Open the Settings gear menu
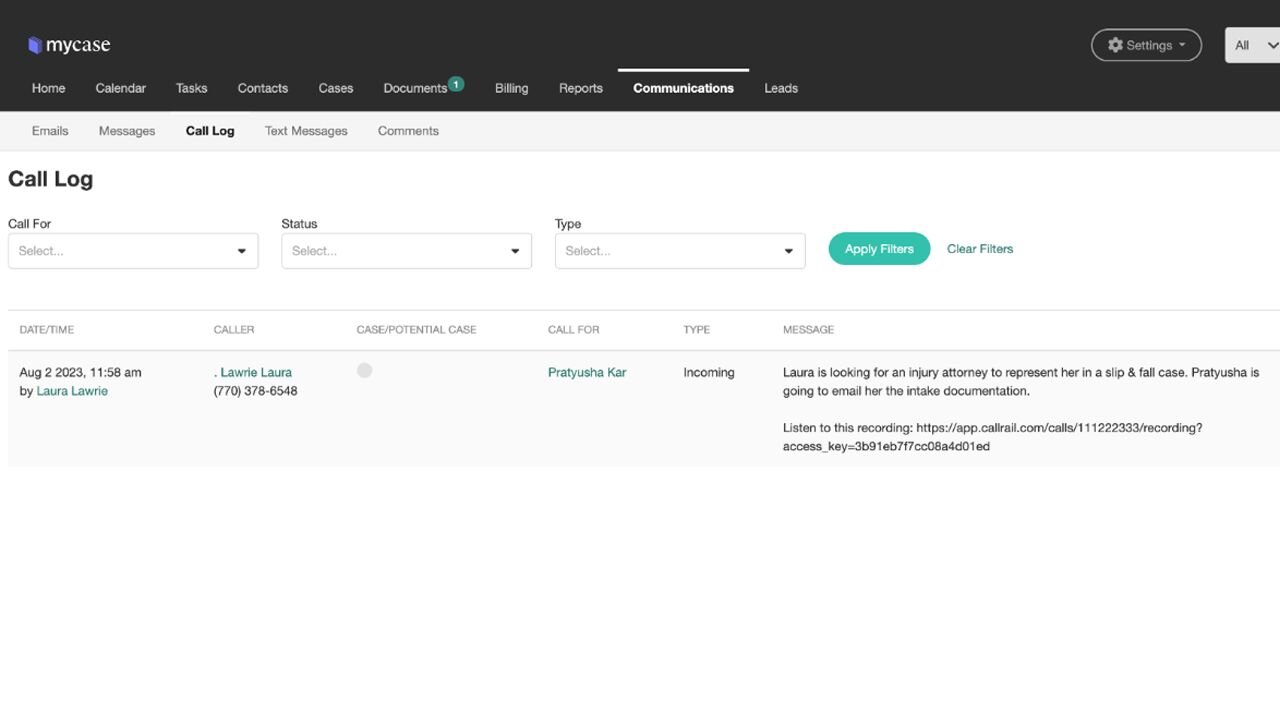 pos(1146,44)
